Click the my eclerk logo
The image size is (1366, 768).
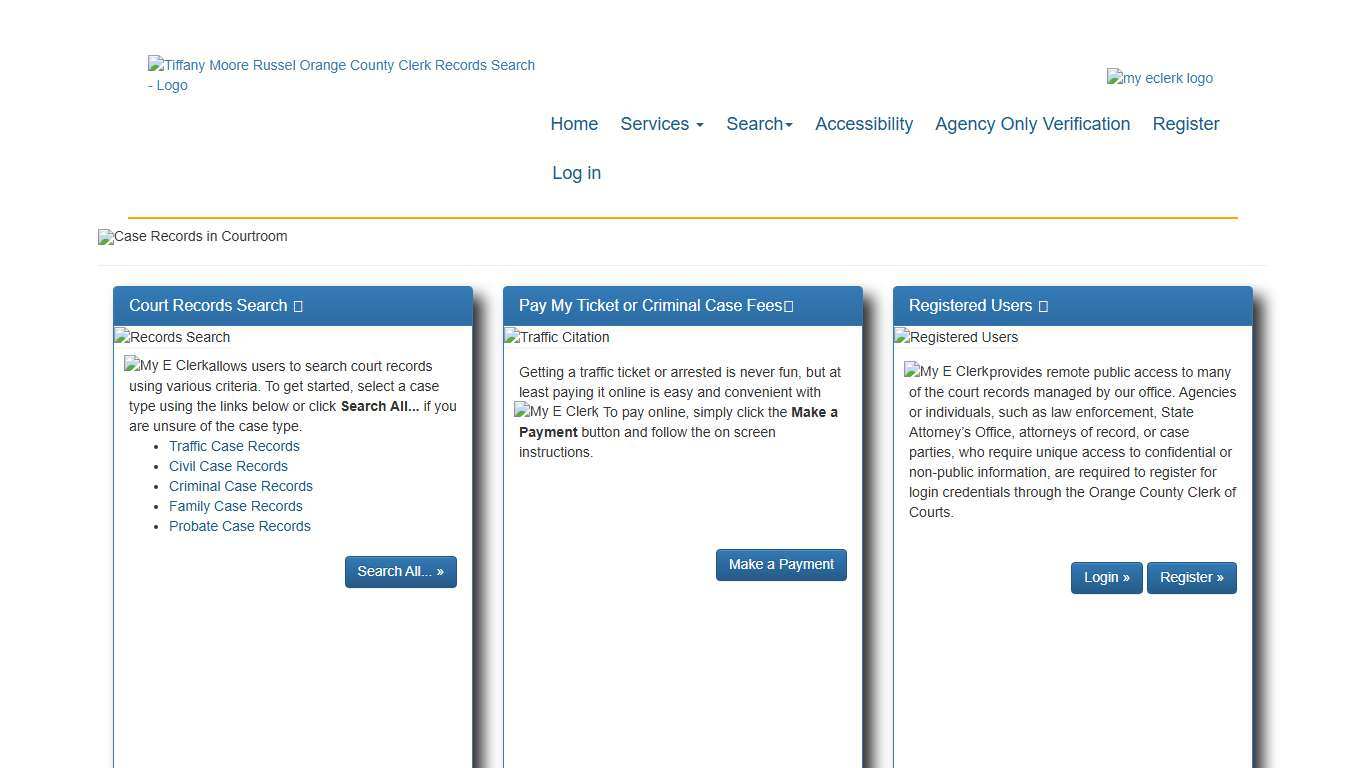point(1159,78)
